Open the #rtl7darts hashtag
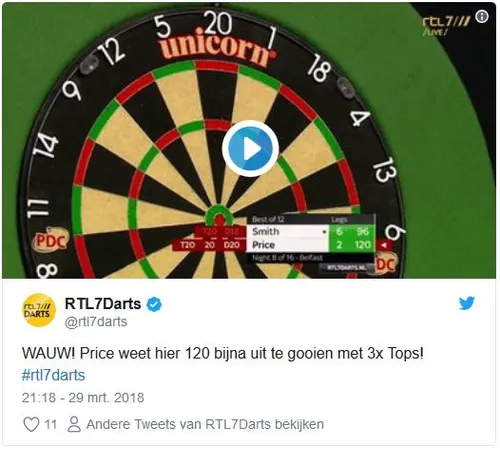 53,375
